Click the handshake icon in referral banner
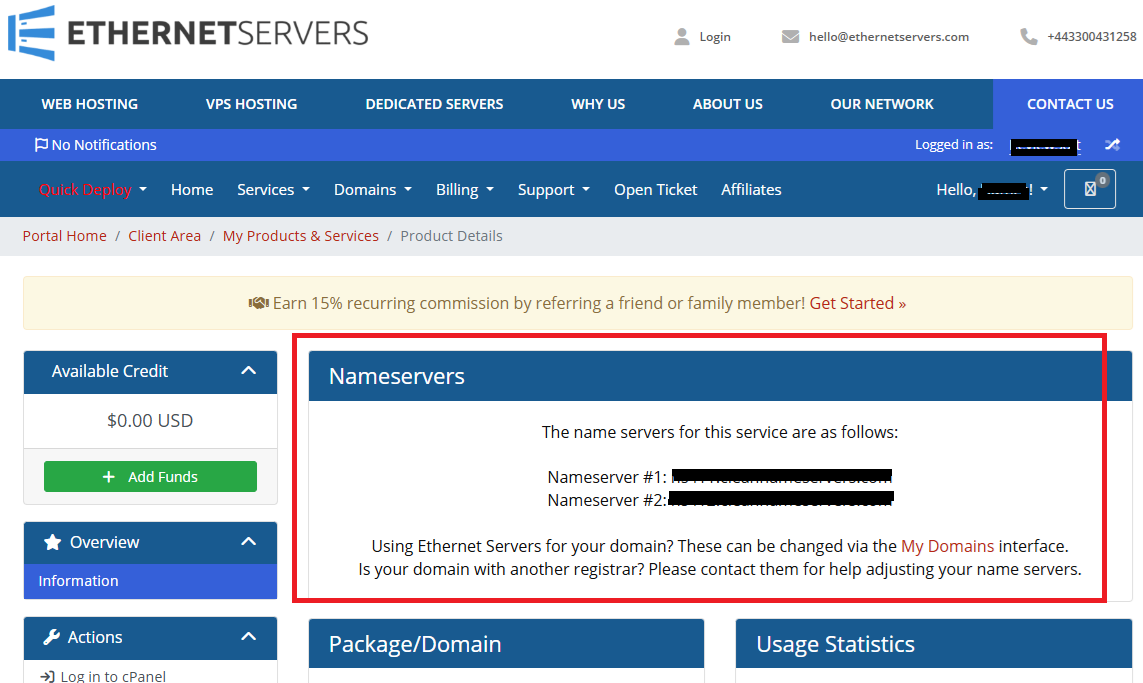This screenshot has width=1143, height=683. 259,303
